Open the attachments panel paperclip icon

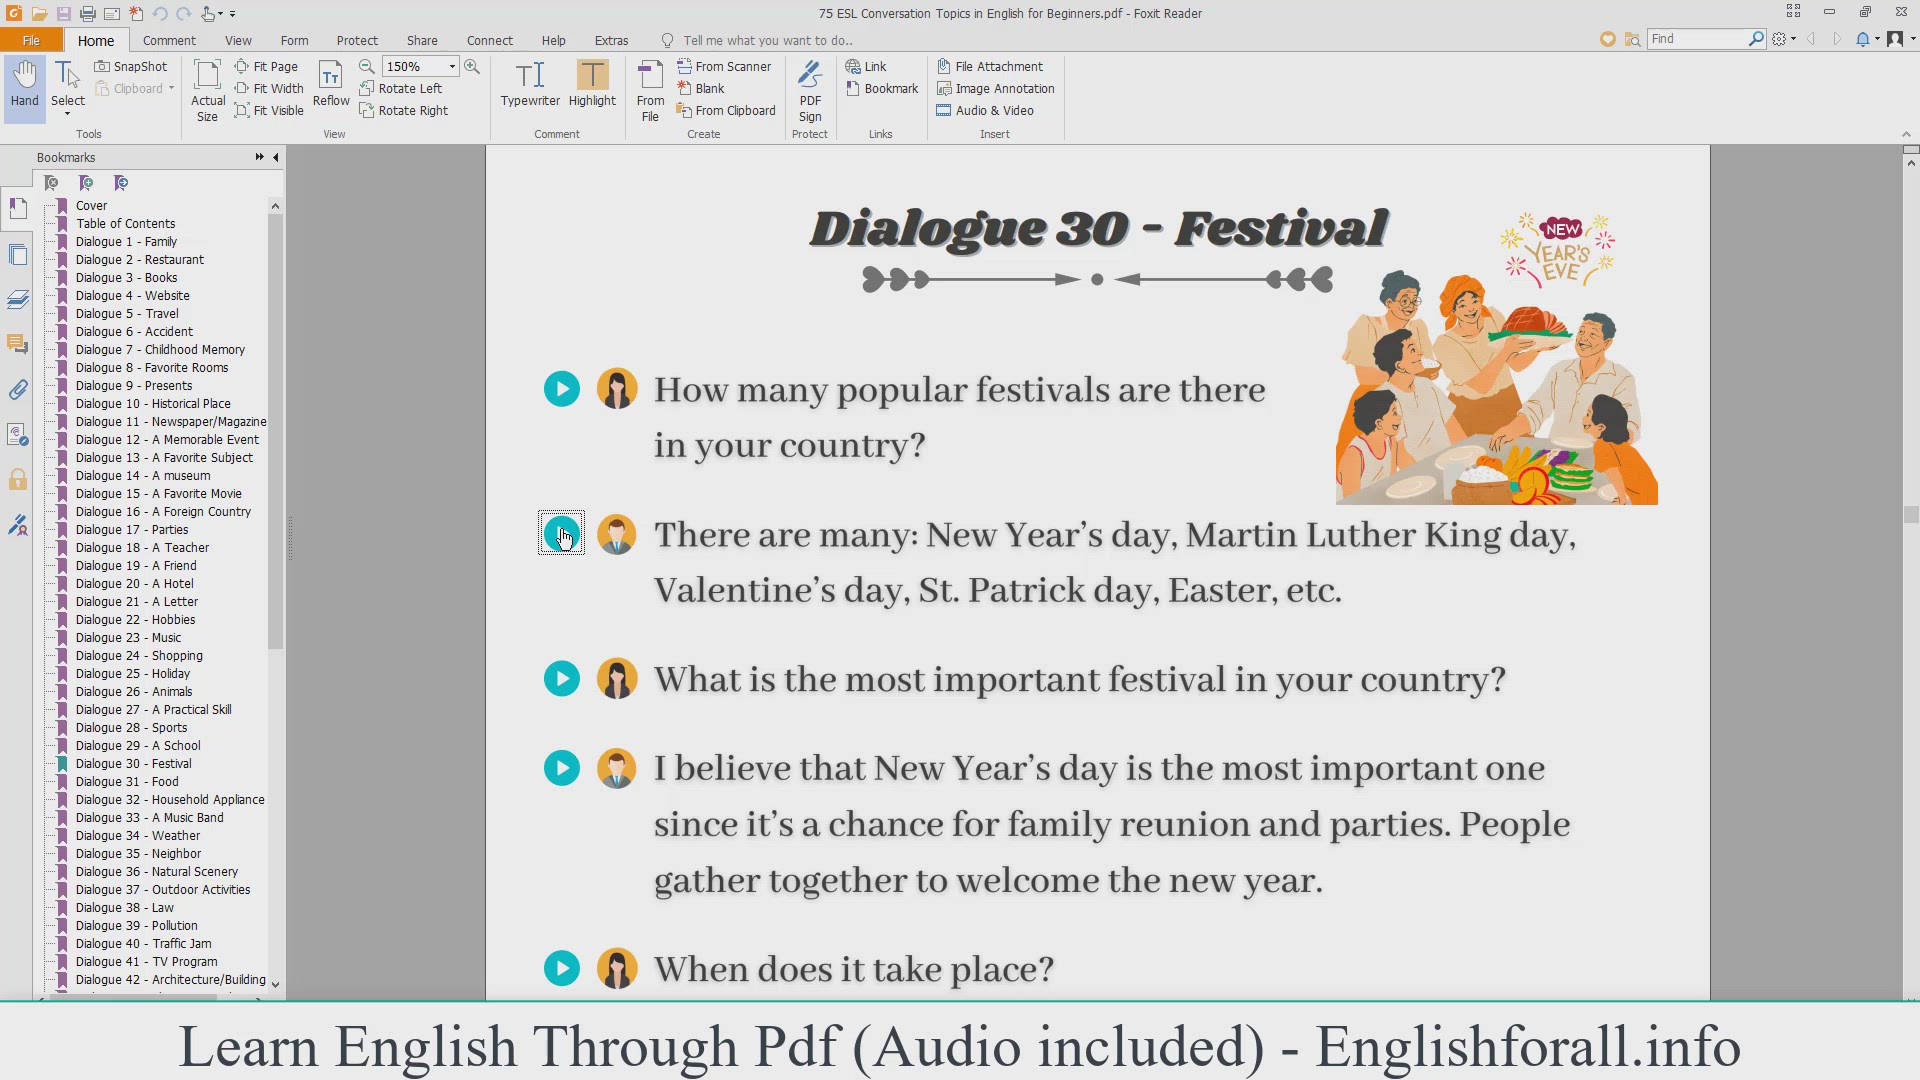click(x=18, y=390)
